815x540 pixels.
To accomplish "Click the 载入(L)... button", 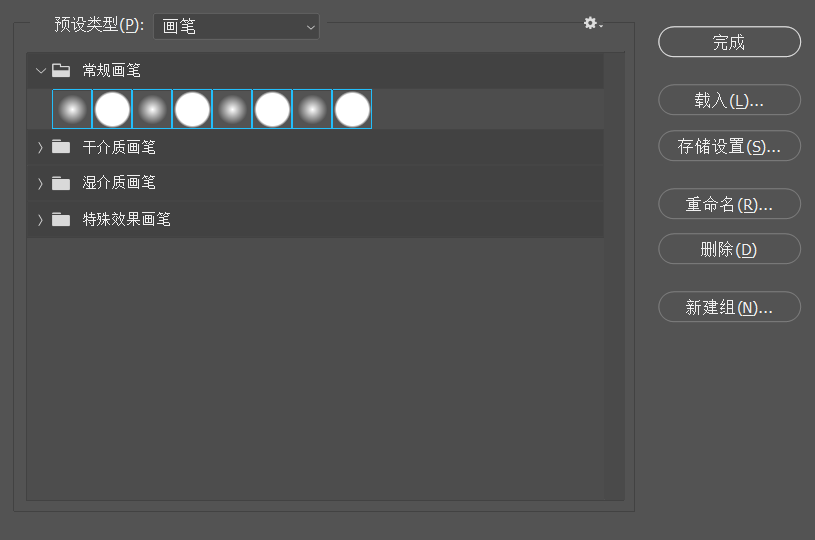I will (x=729, y=100).
